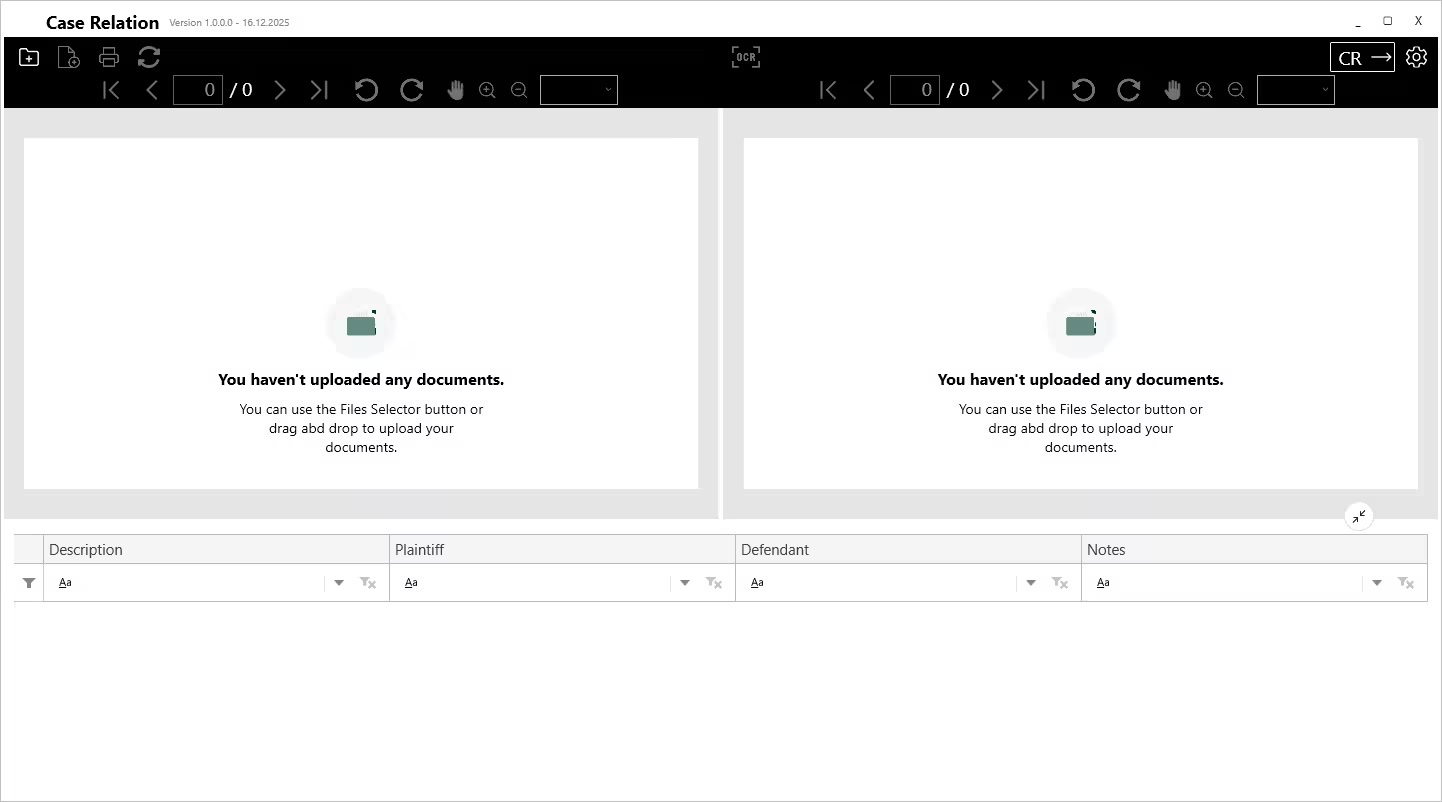Screen dimensions: 1442x802
Task: Toggle case-sensitive Aa in Description filter
Action: coord(65,583)
